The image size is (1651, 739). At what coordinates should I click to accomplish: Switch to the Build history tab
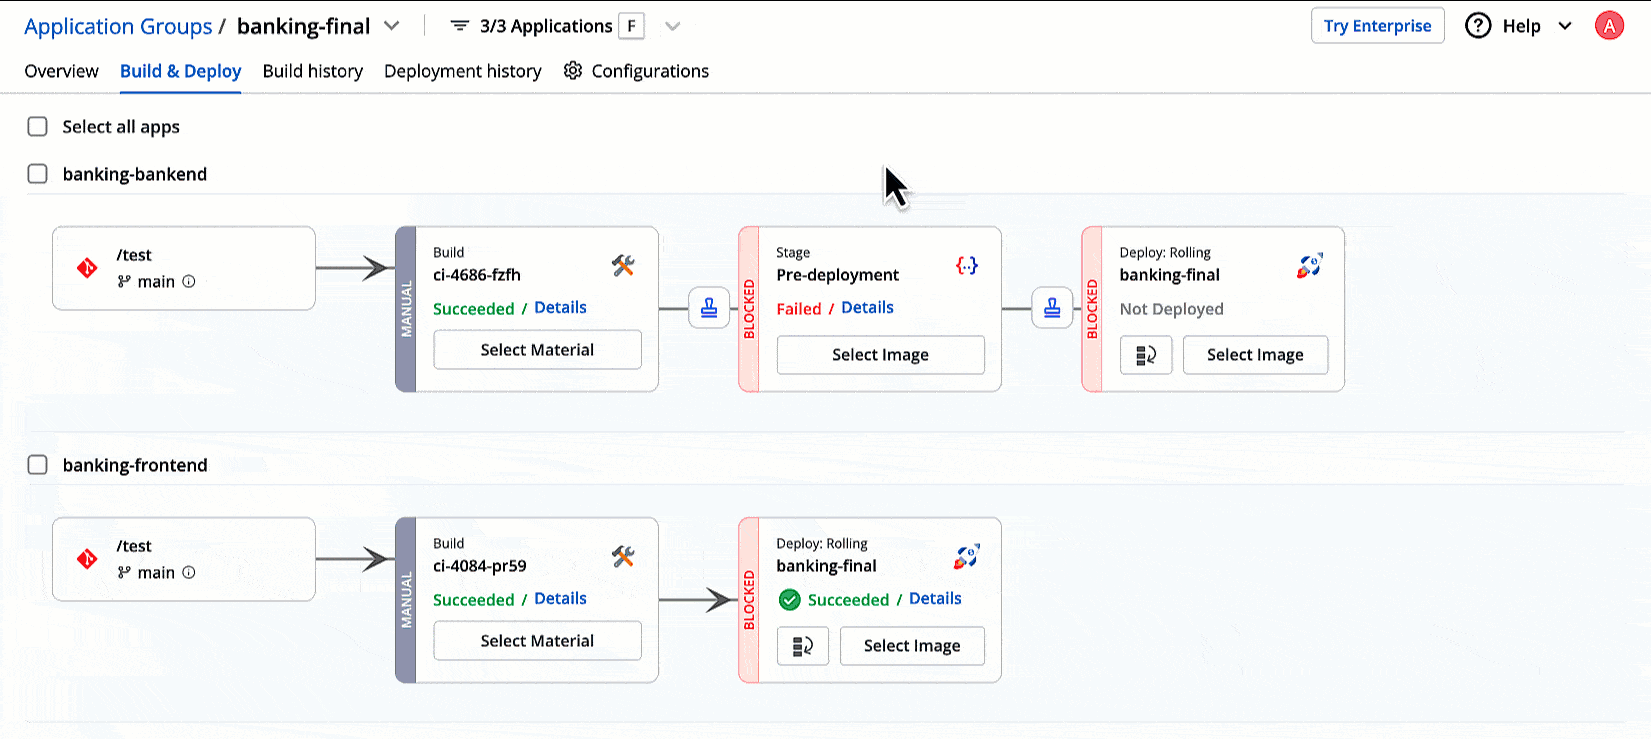point(312,71)
